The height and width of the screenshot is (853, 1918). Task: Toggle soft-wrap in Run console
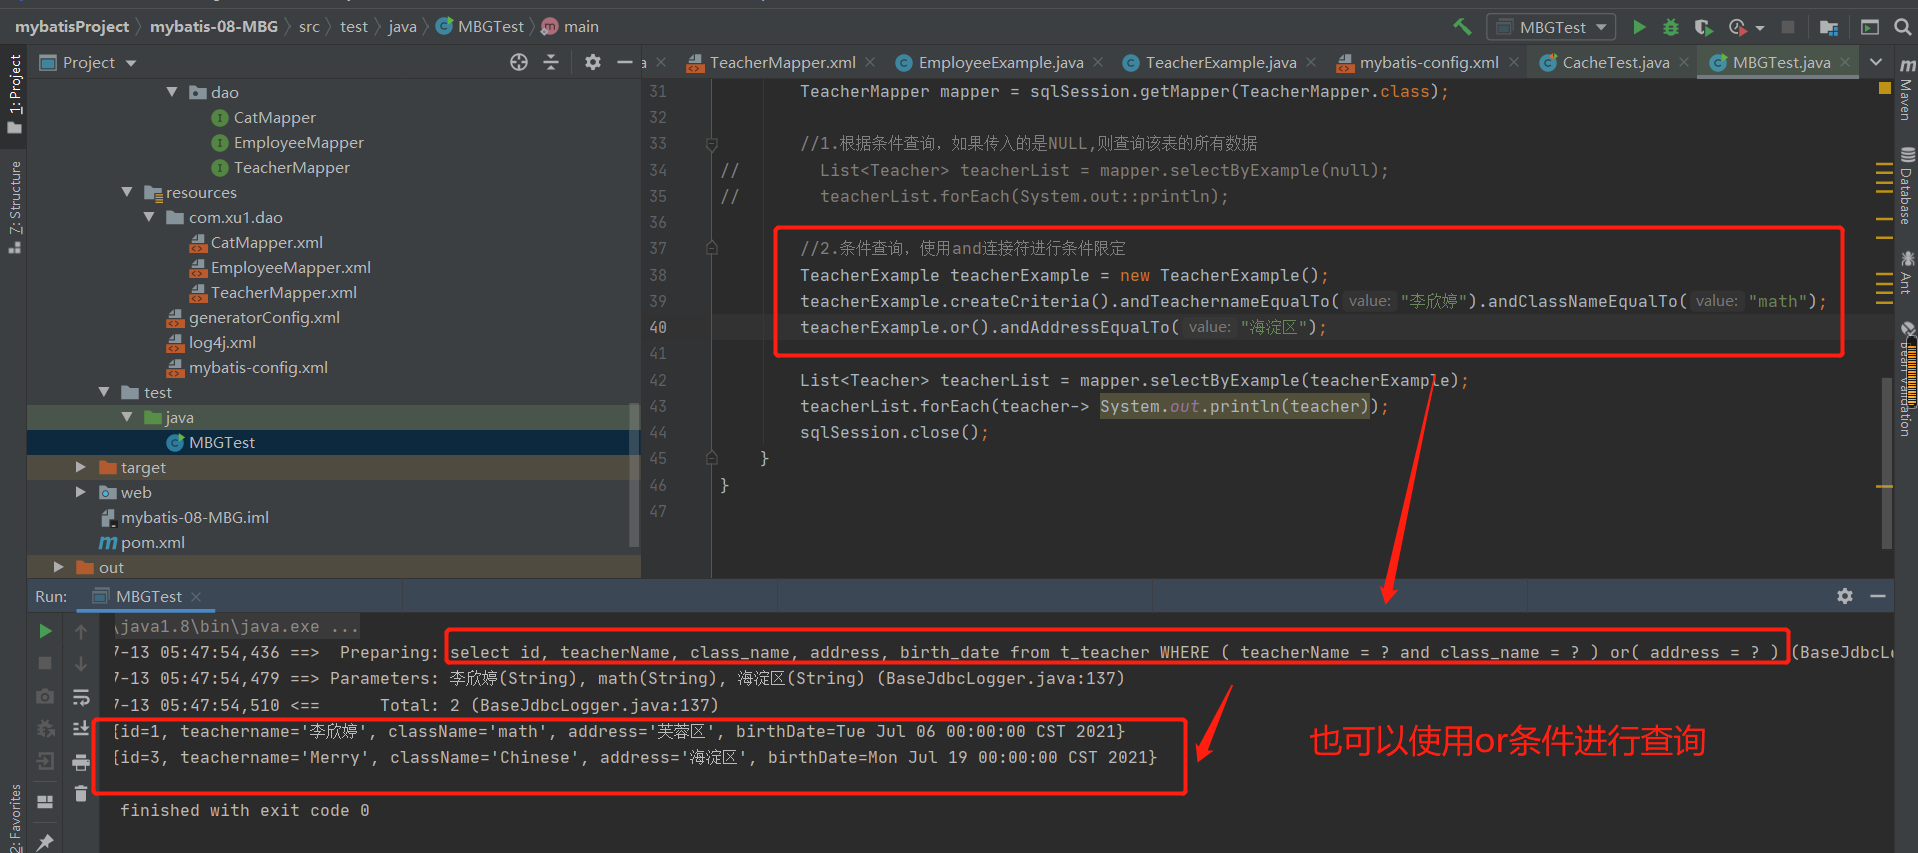pyautogui.click(x=81, y=696)
